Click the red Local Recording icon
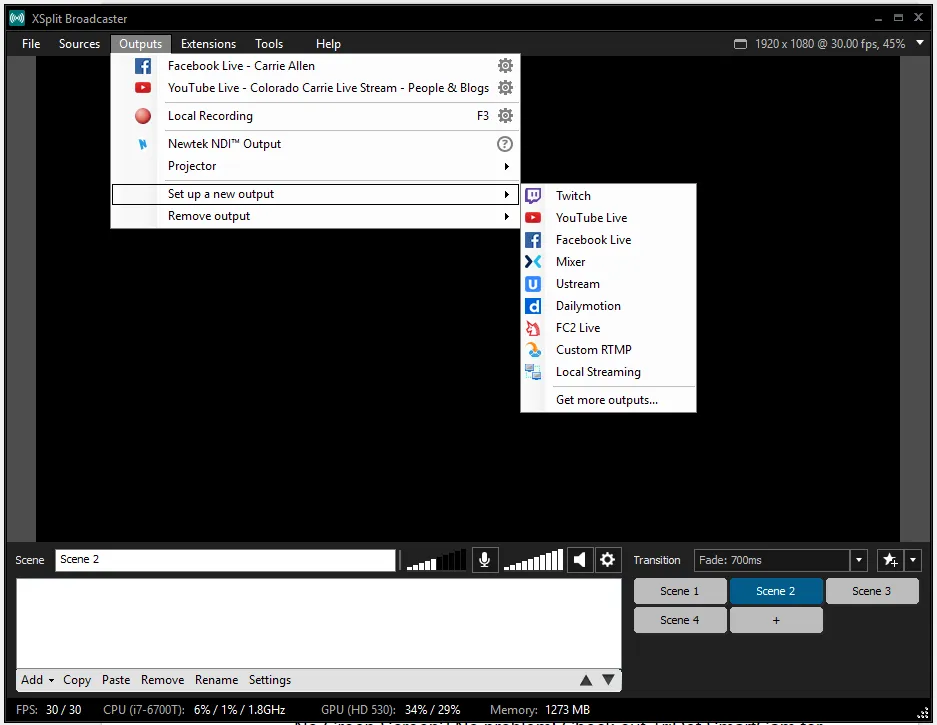 point(143,116)
